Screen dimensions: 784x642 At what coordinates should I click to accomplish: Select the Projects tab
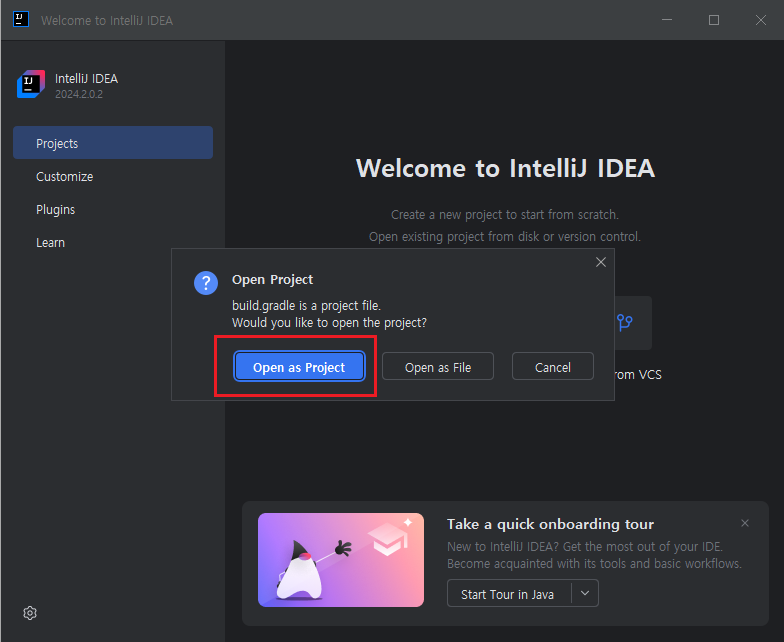coord(113,143)
